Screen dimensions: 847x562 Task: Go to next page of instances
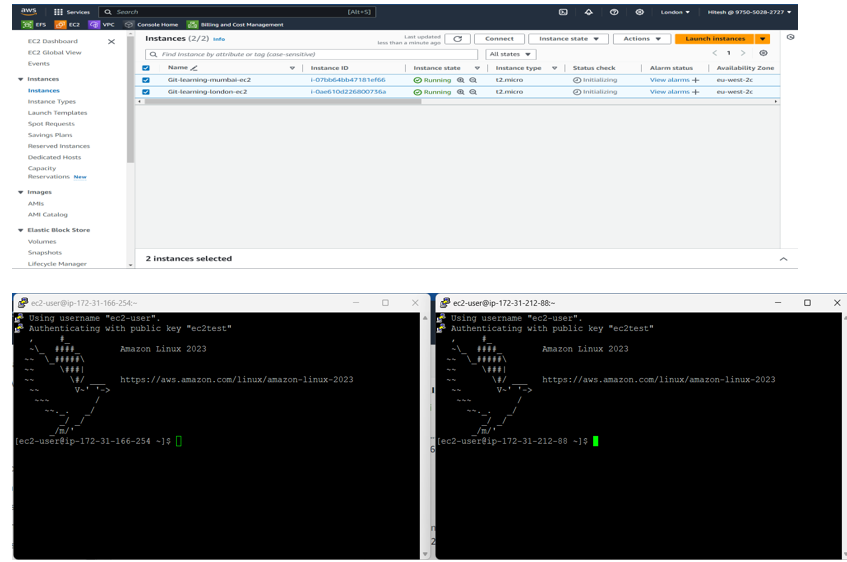743,53
